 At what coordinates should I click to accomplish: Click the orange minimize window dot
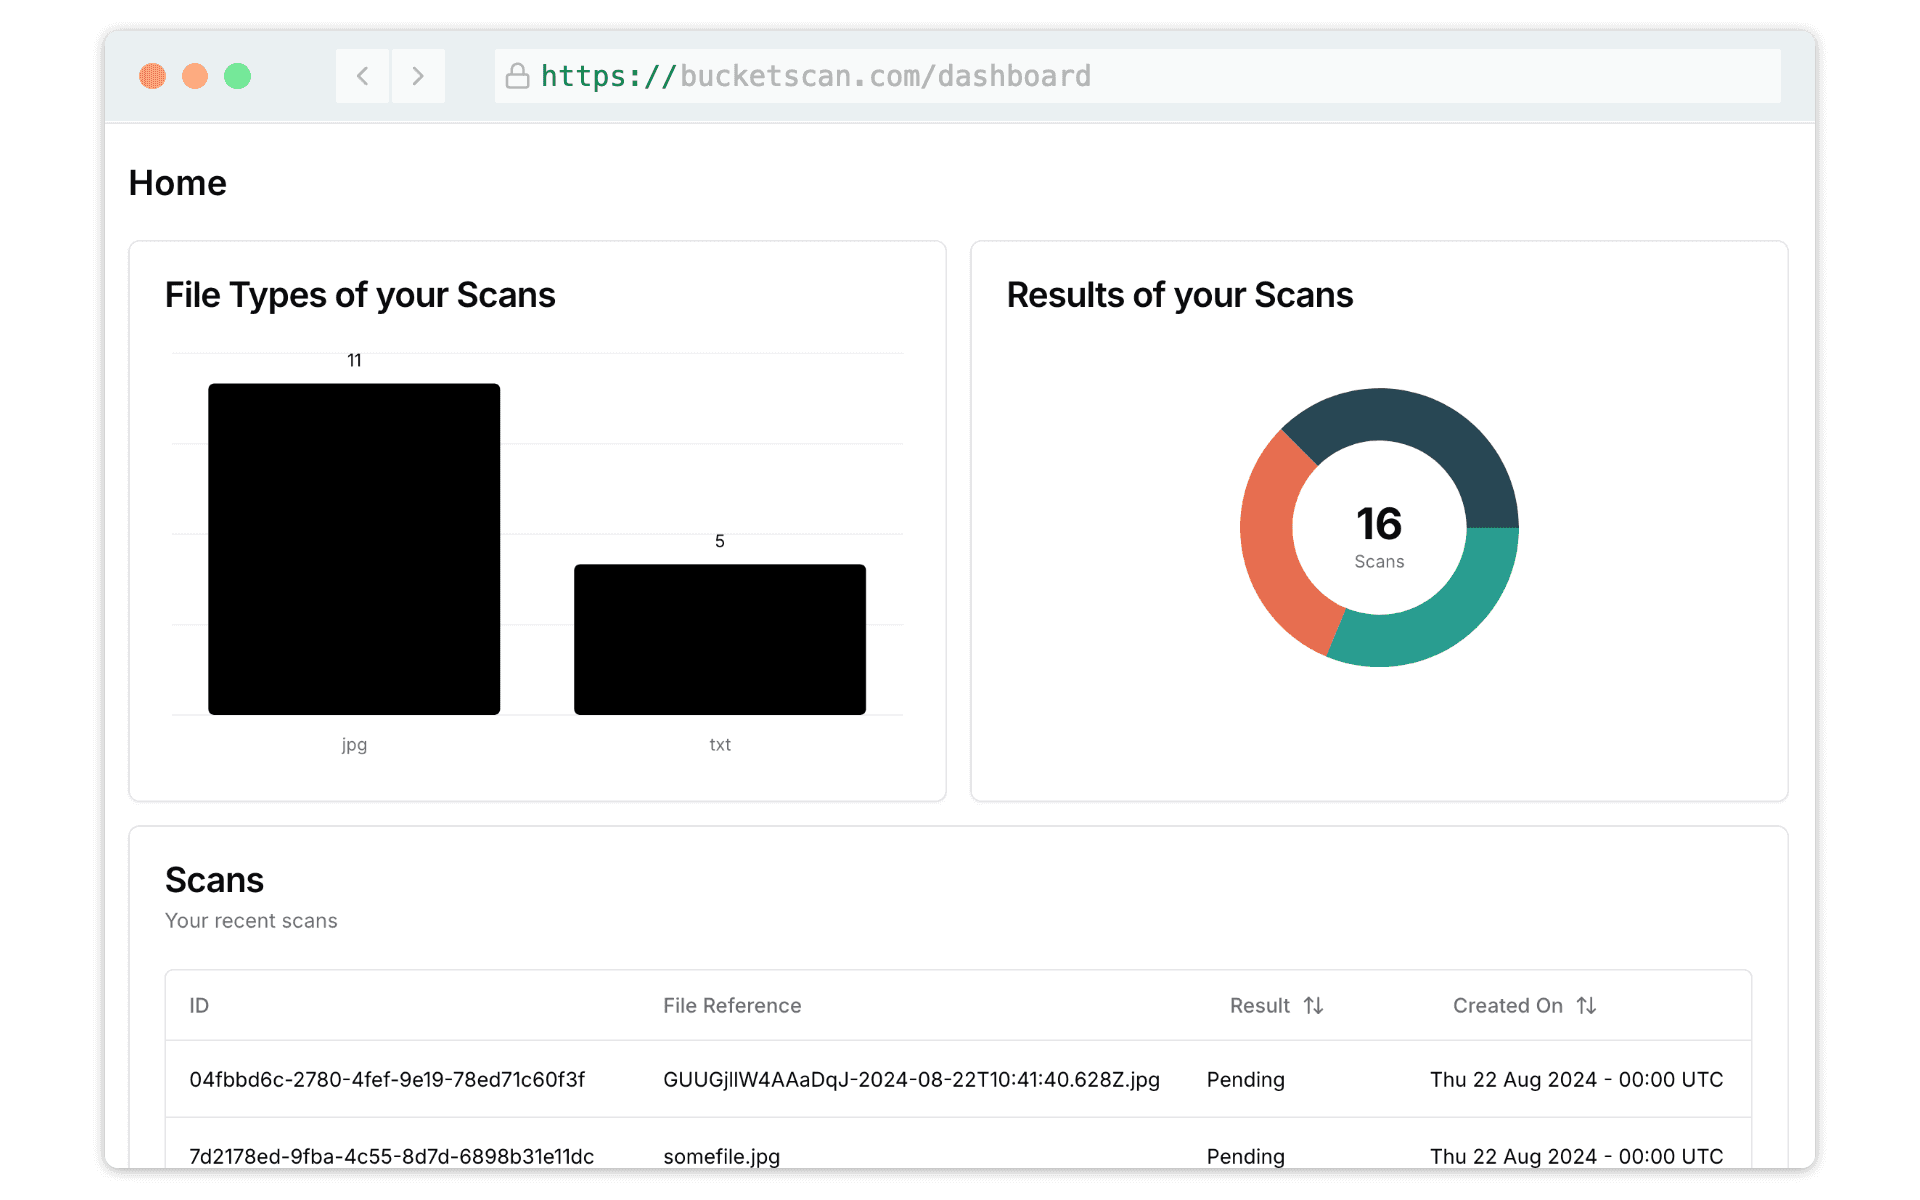[195, 76]
